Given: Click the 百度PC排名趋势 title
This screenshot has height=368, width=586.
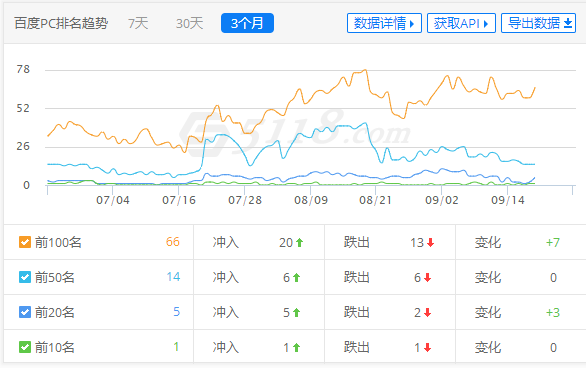Looking at the screenshot, I should [x=61, y=23].
